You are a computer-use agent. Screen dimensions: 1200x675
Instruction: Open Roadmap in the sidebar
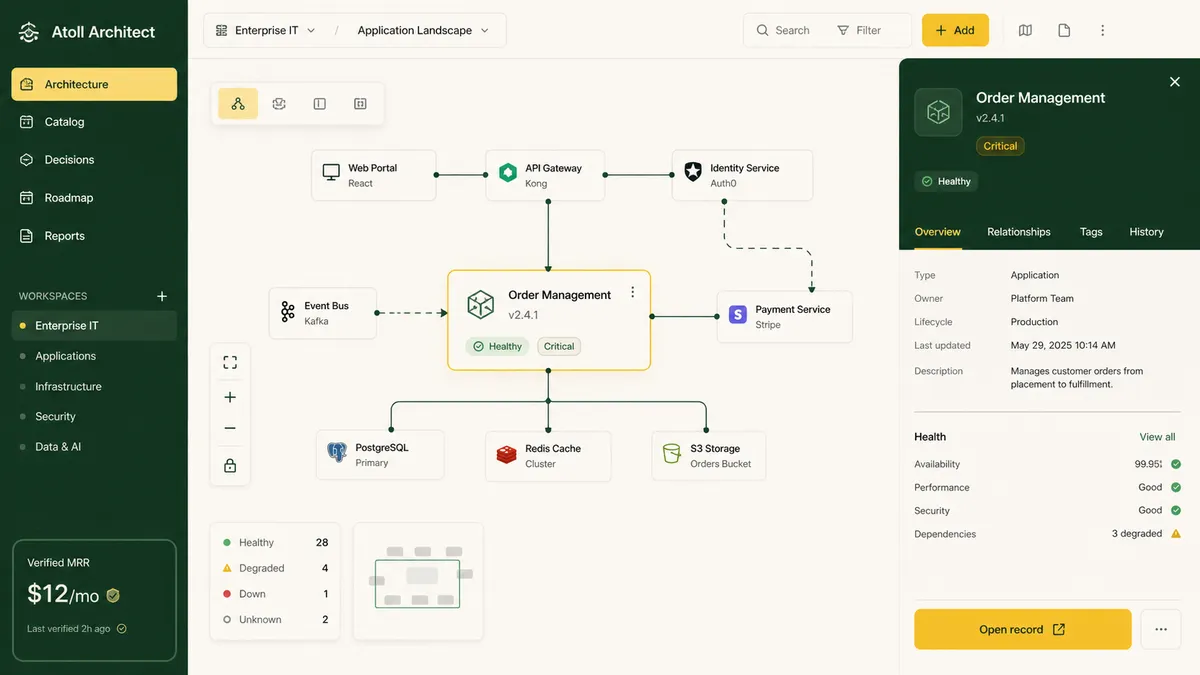94,198
